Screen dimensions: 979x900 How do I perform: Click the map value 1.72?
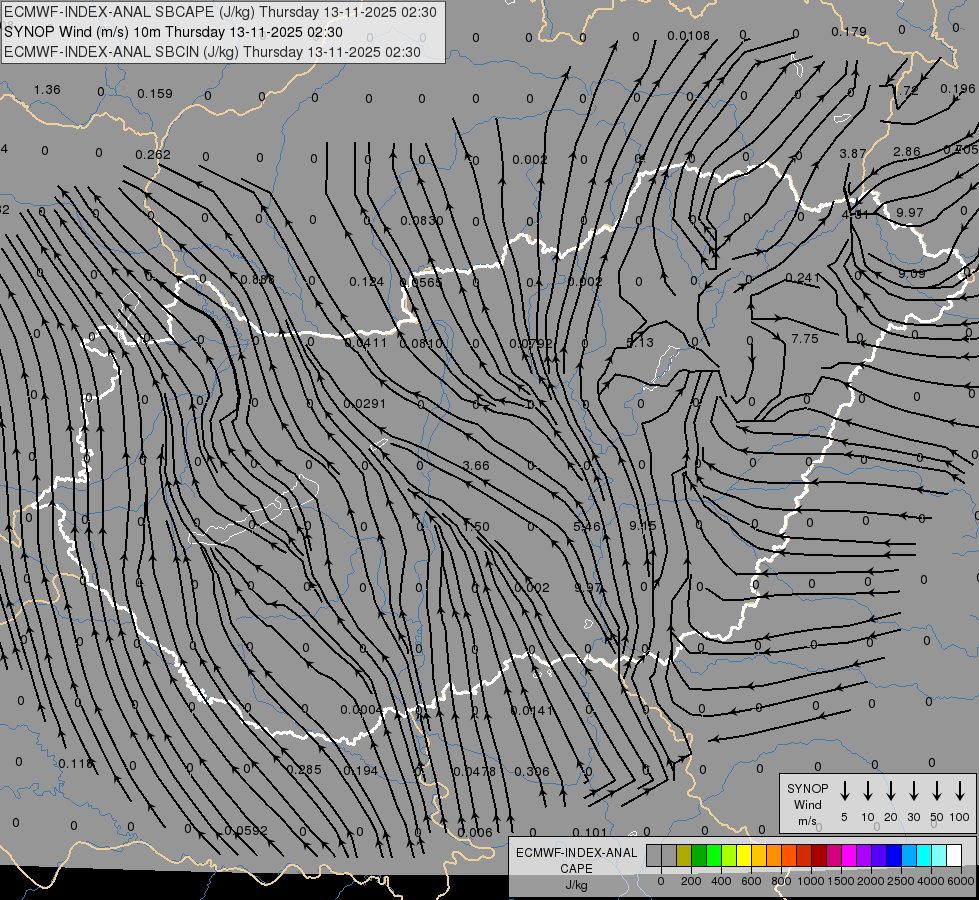point(907,90)
